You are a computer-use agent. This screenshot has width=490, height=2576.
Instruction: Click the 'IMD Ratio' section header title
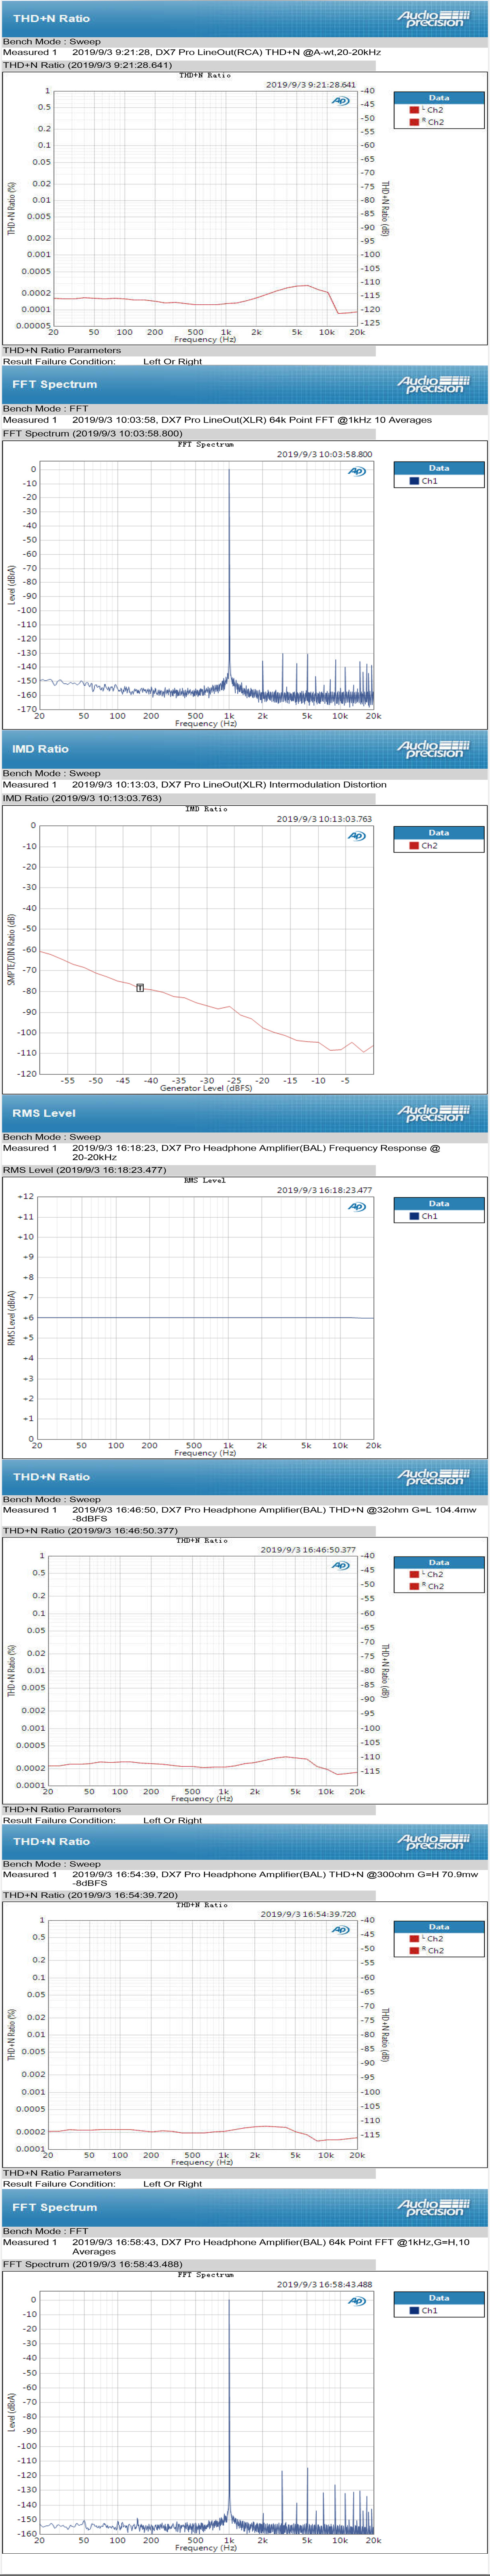40,749
